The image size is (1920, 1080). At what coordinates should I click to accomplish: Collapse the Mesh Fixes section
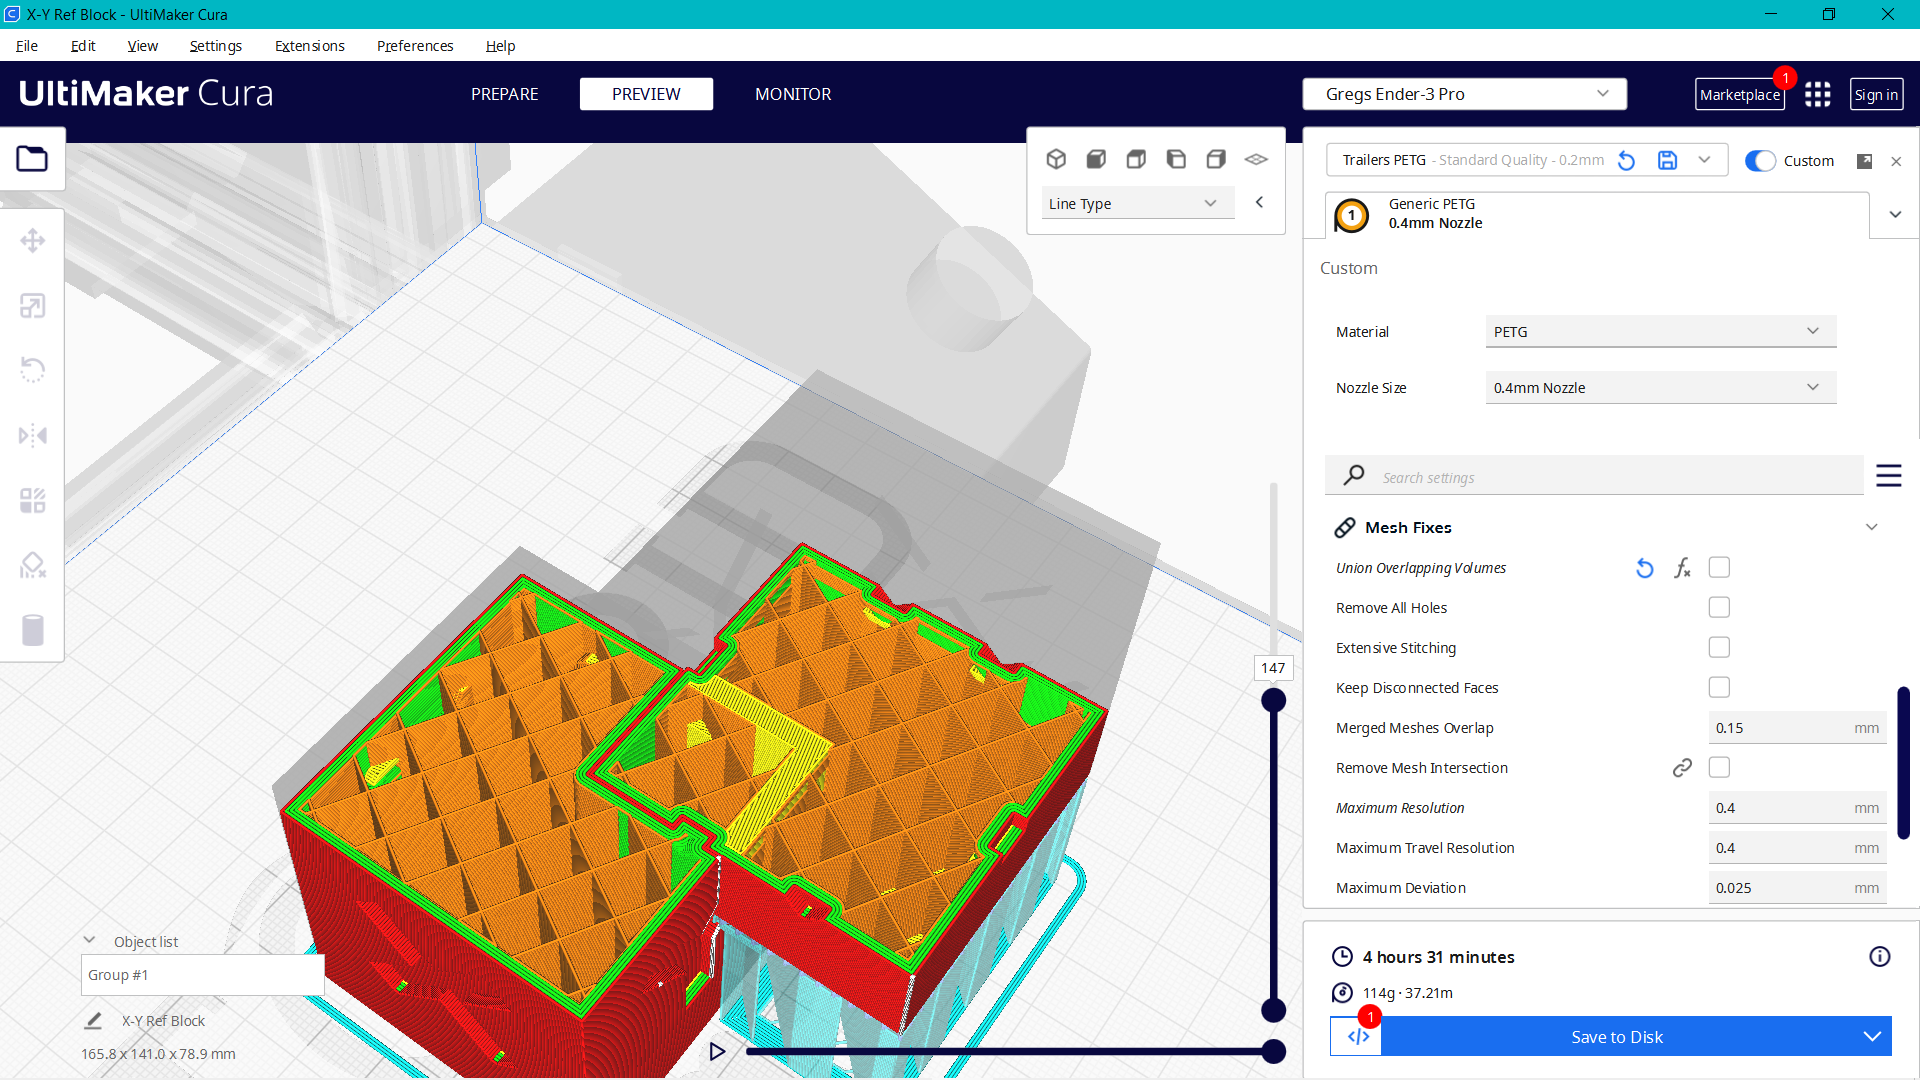click(1871, 528)
